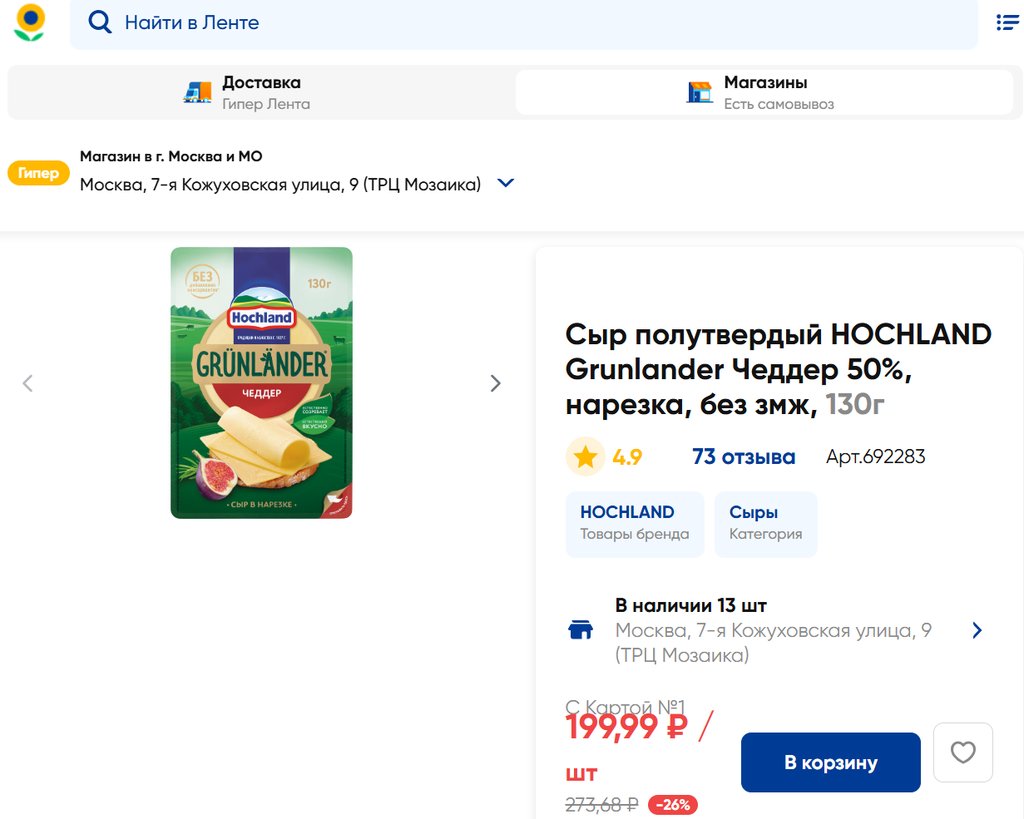Show next product image

495,383
